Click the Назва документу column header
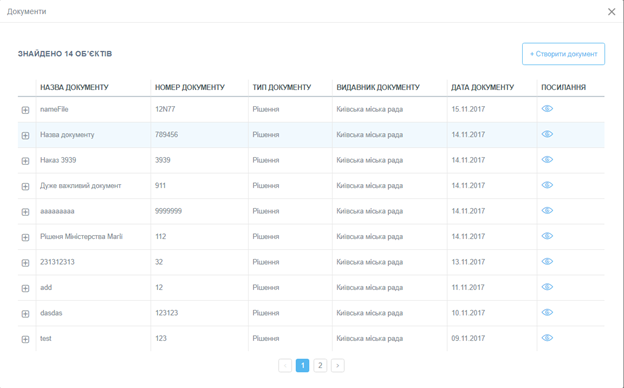Screen dimensions: 624x388 click(74, 87)
